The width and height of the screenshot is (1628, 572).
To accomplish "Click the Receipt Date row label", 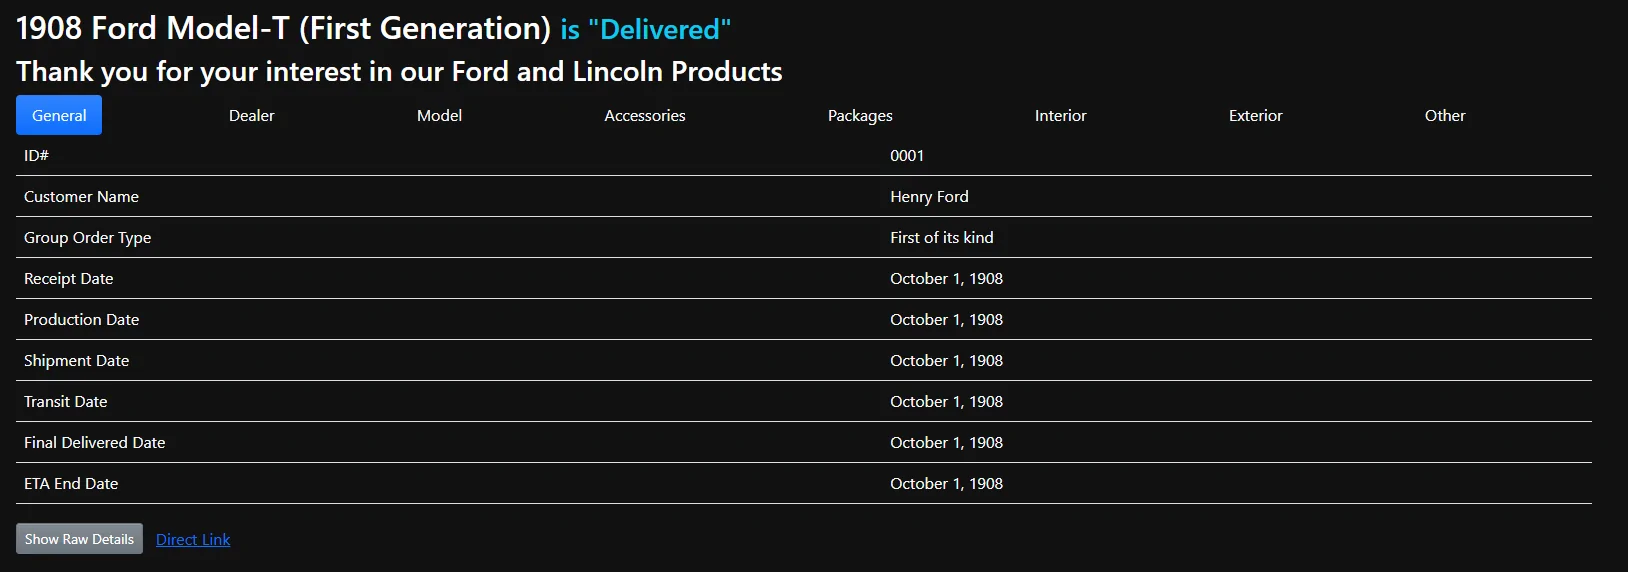I will pyautogui.click(x=69, y=278).
